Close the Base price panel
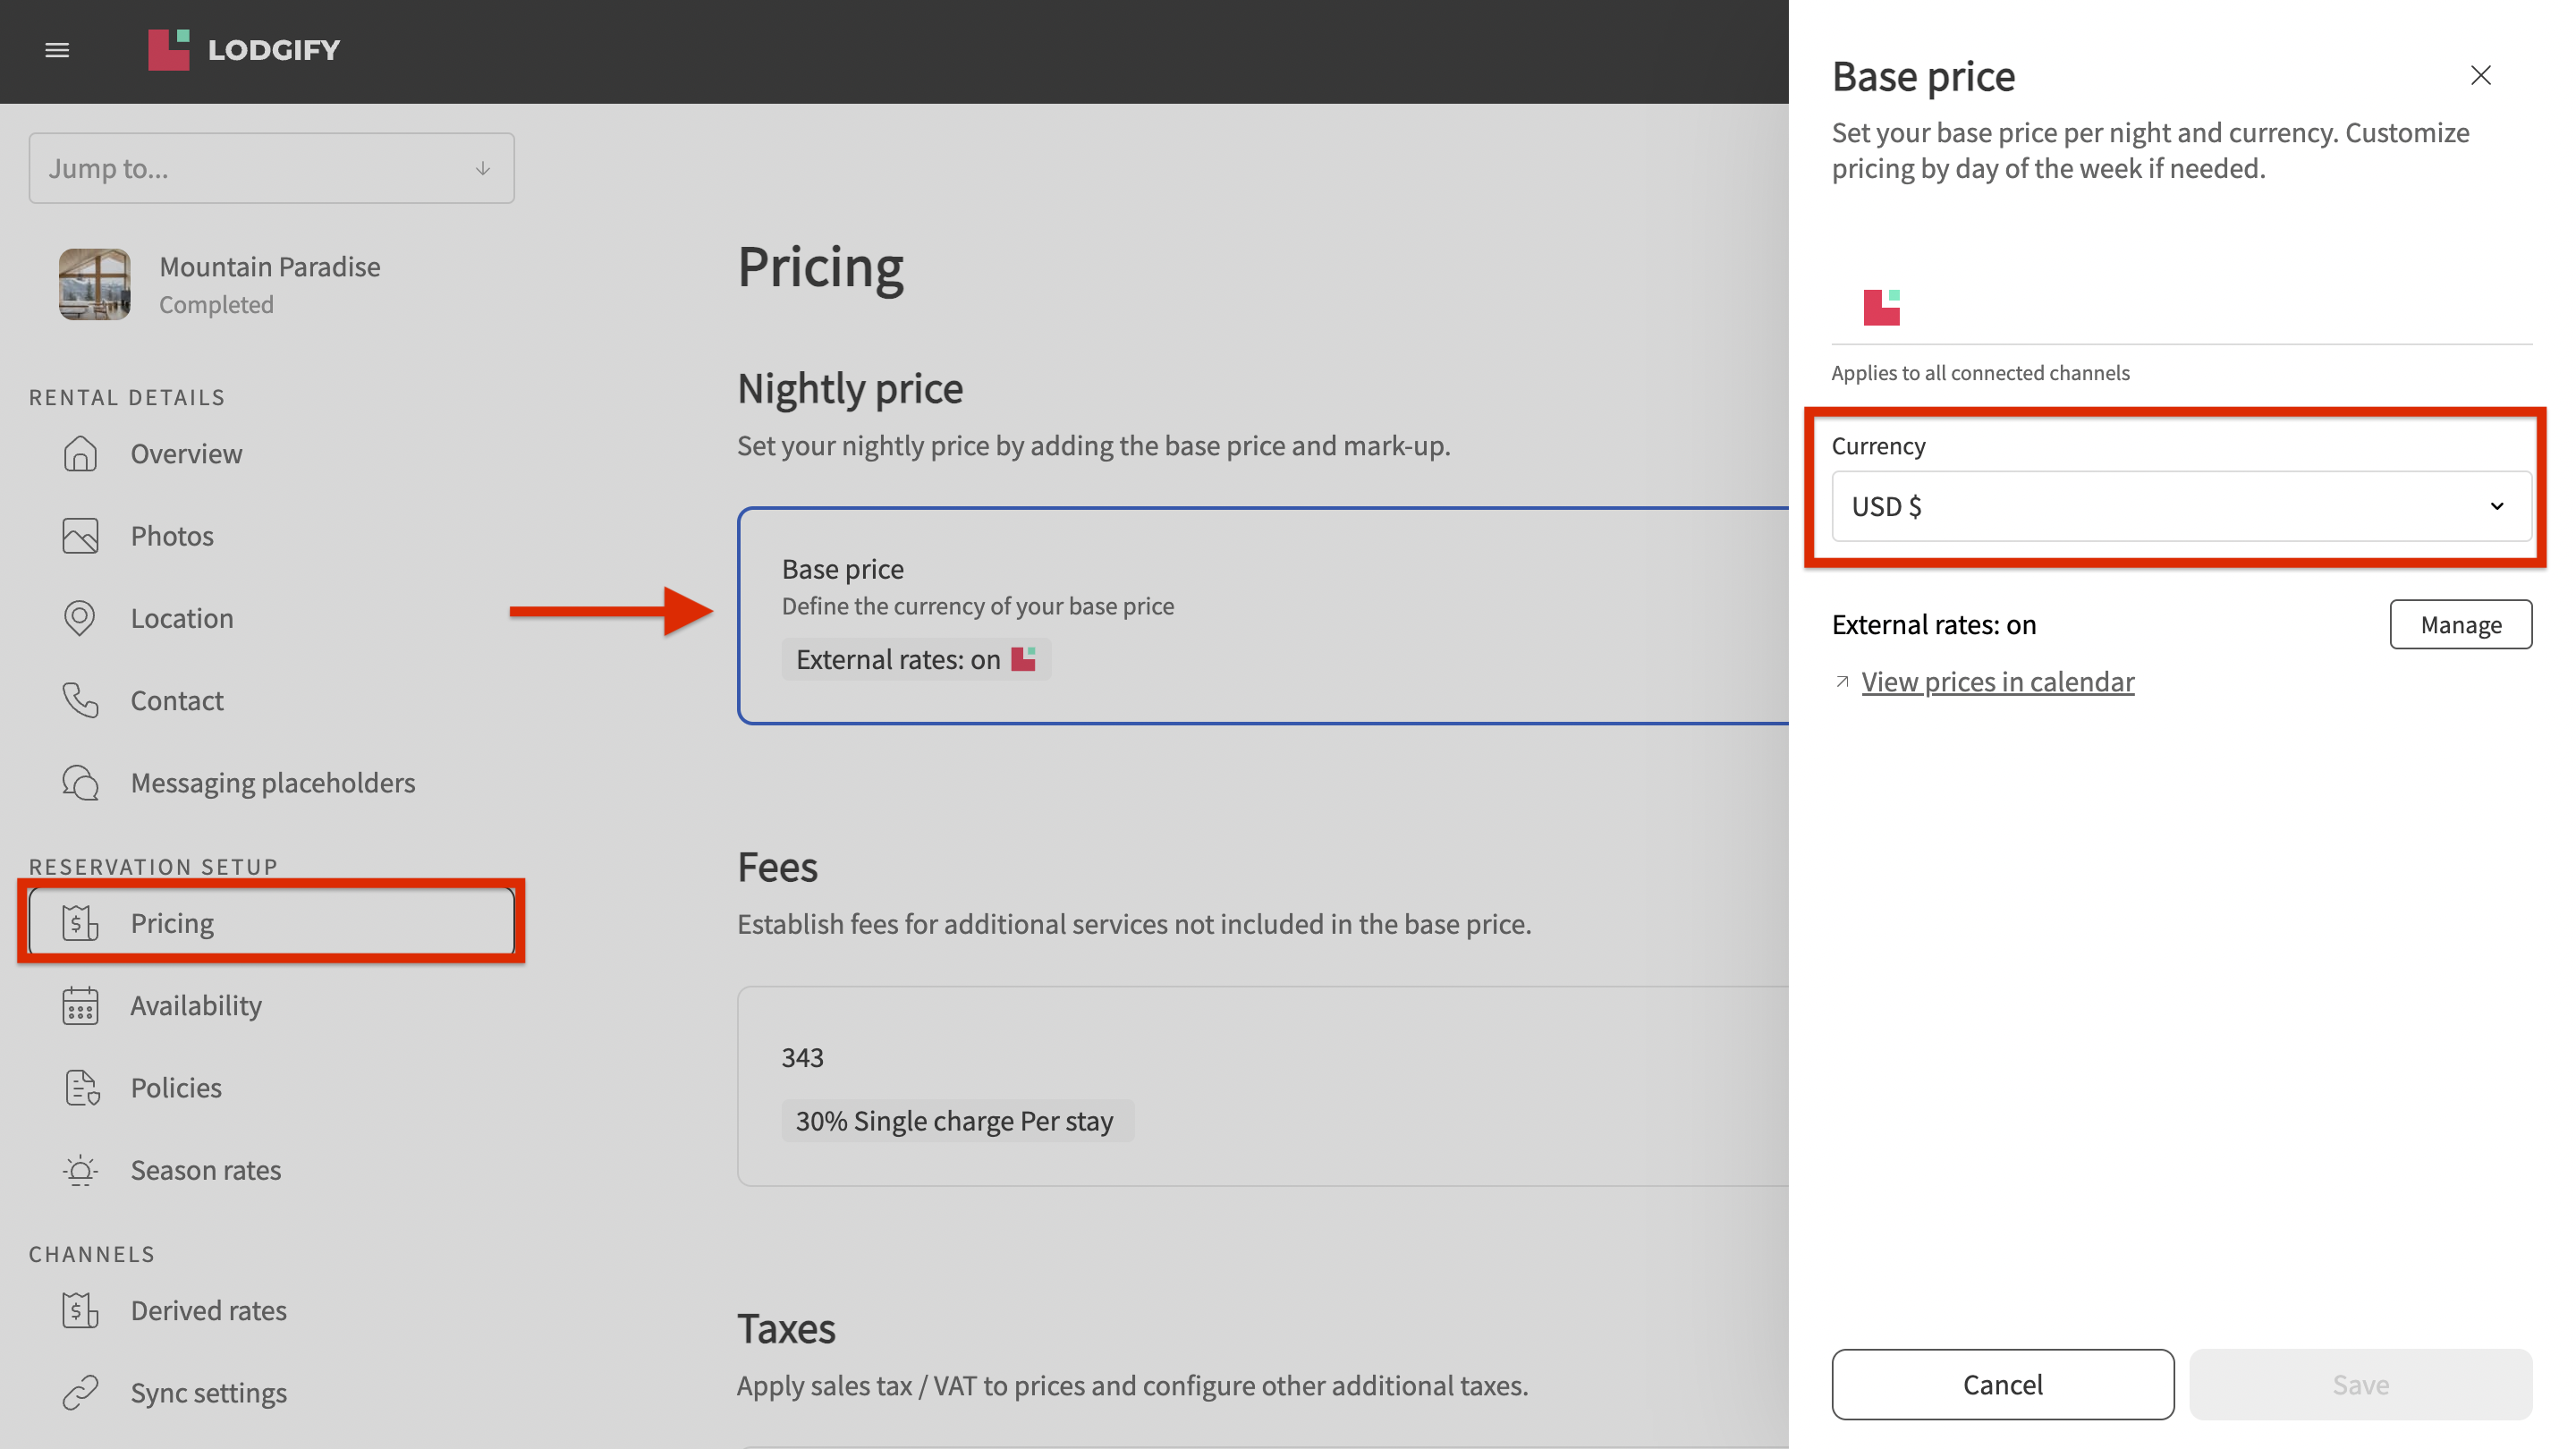The image size is (2576, 1449). pos(2480,75)
